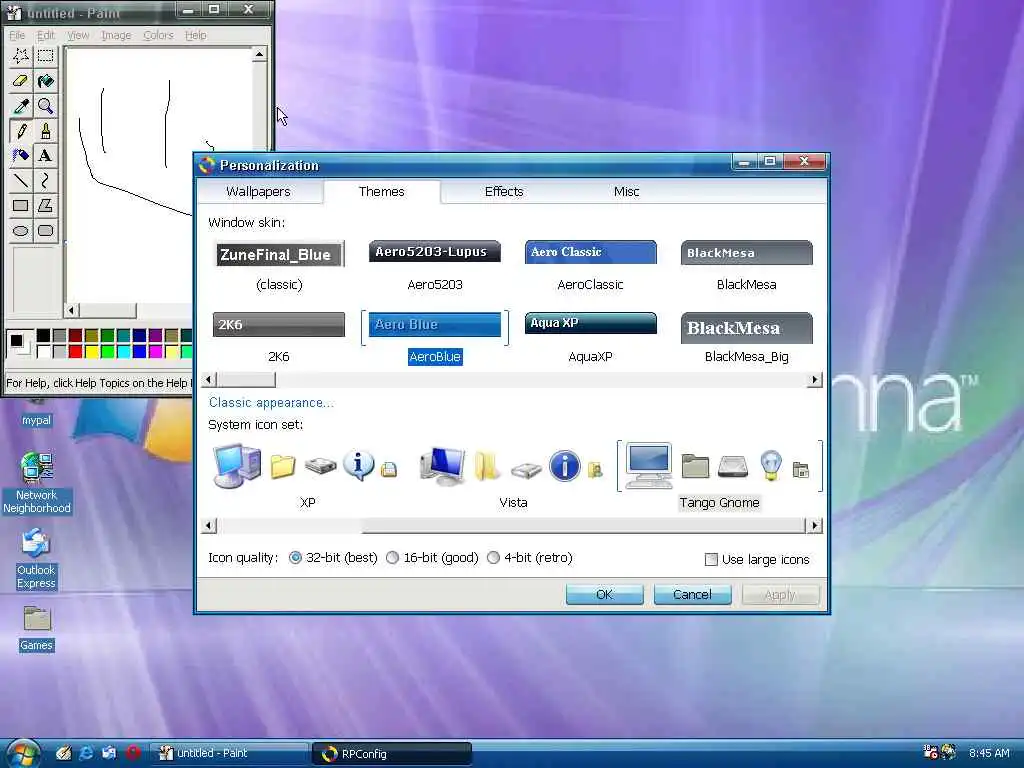Open the View menu in Paint
Viewport: 1024px width, 768px height.
tap(78, 35)
